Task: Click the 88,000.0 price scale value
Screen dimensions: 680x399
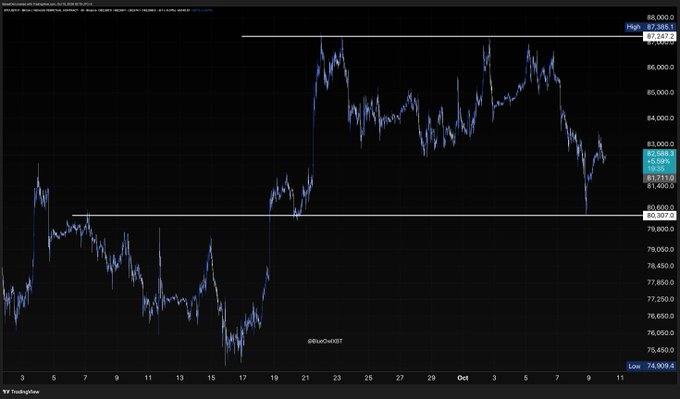Action: click(x=660, y=17)
